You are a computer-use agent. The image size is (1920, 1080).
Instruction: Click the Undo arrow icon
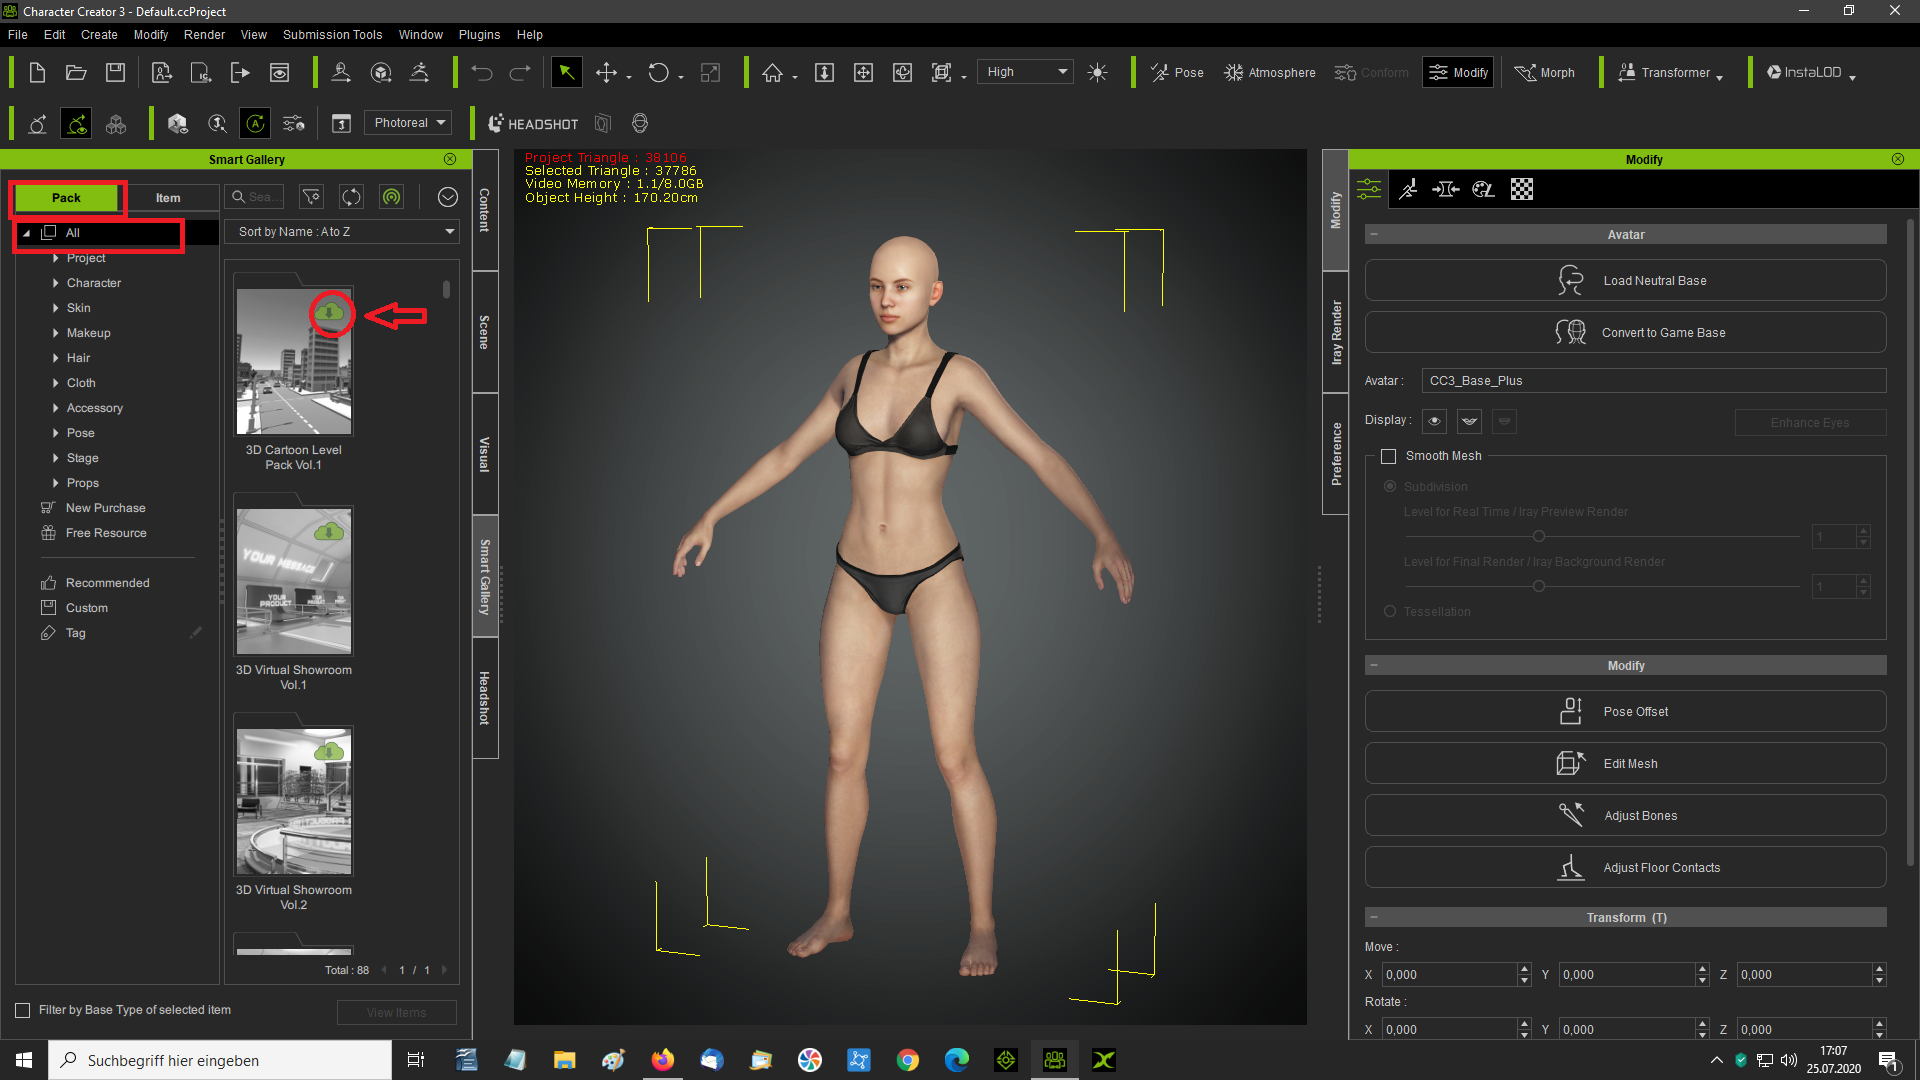pos(482,72)
